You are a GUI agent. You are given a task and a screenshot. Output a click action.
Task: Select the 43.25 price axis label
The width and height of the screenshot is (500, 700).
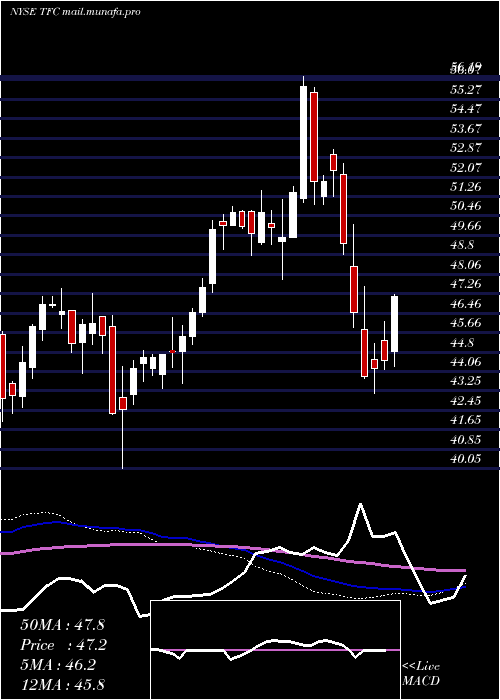pos(466,381)
